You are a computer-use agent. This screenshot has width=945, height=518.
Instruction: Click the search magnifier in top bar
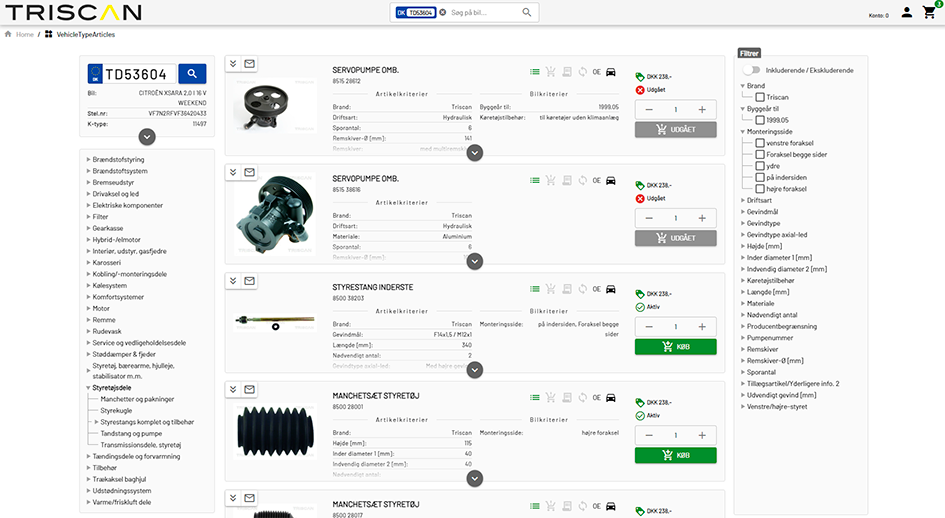click(527, 12)
